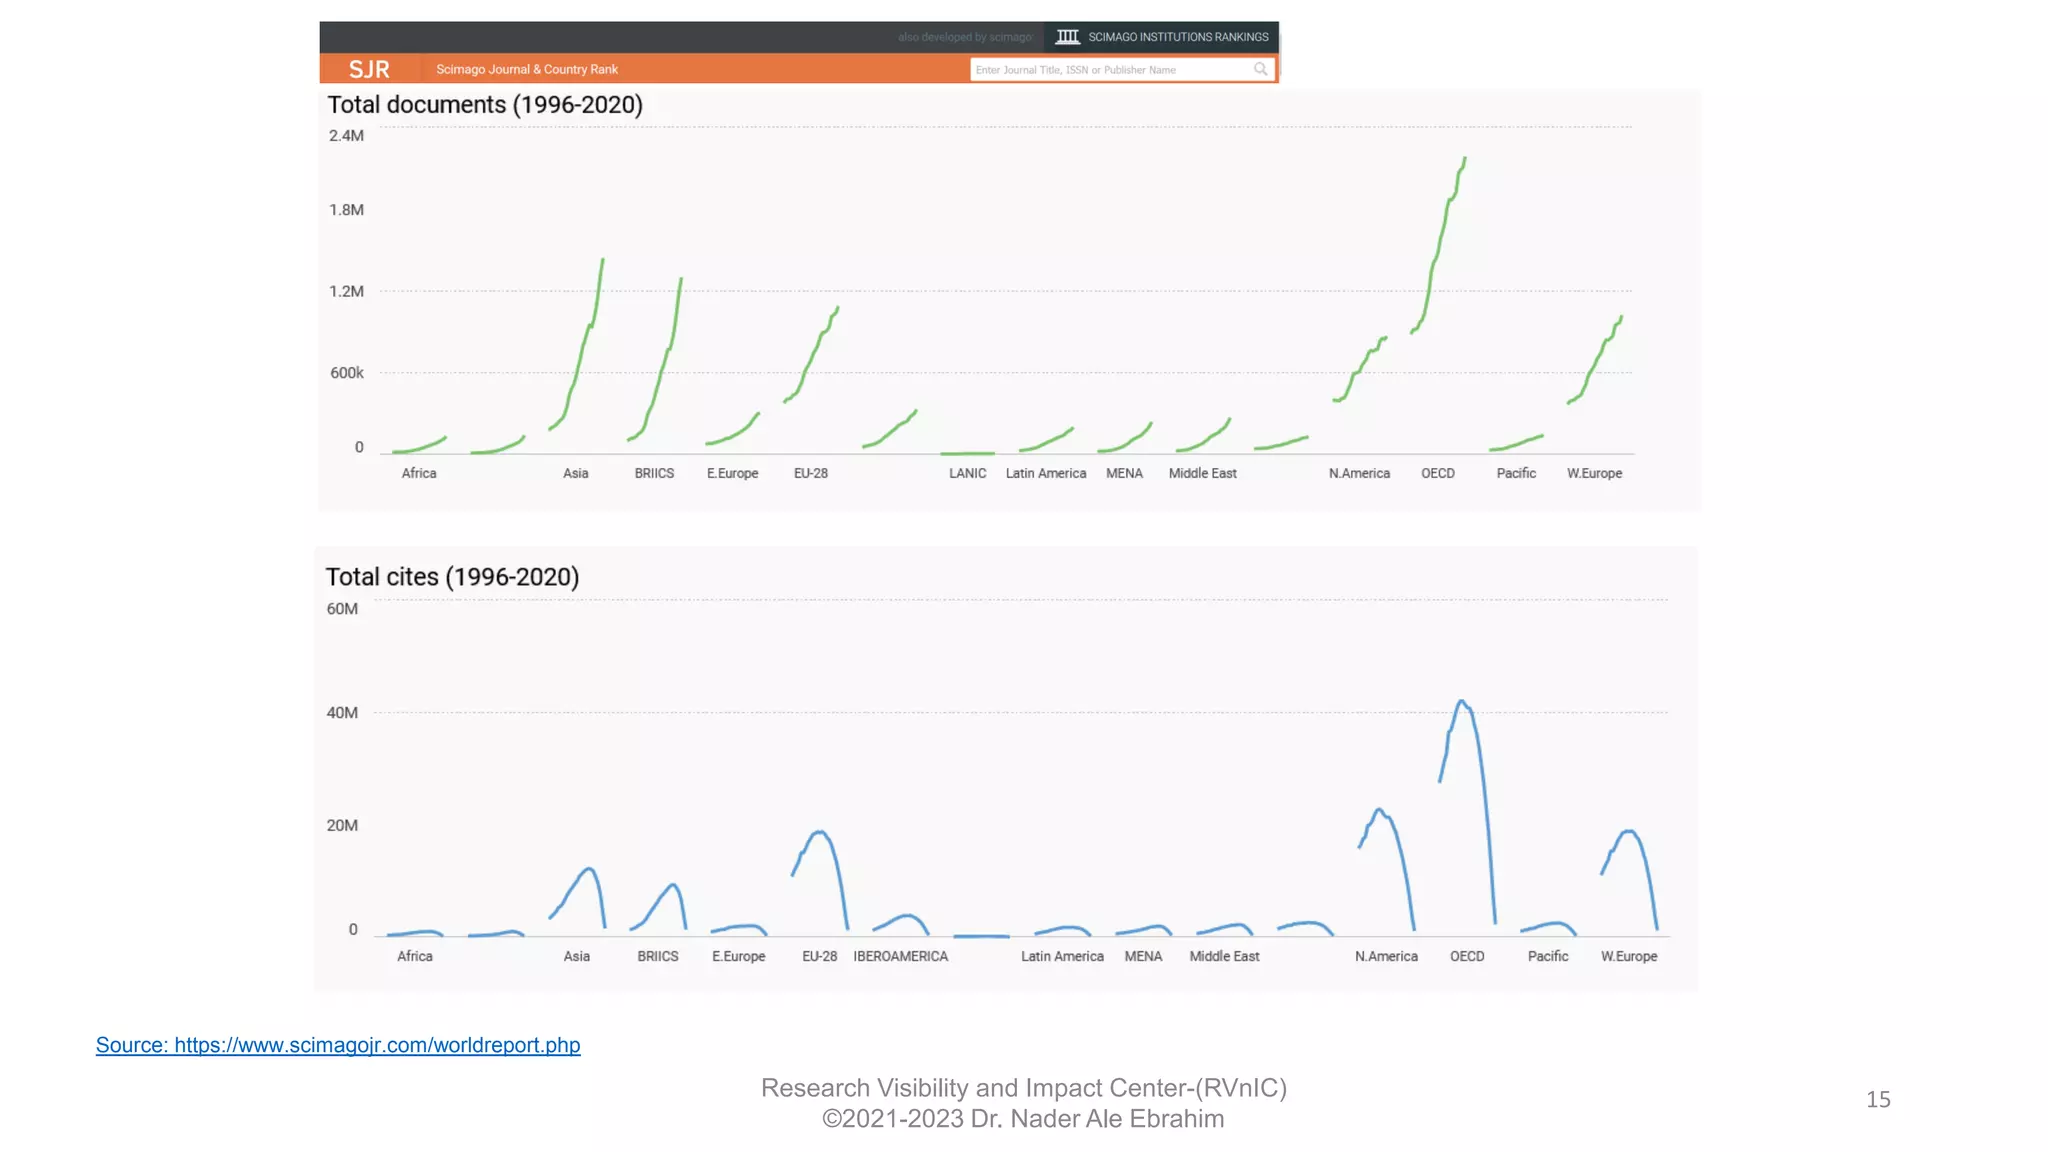Click the 2.4M axis label
Screen dimensions: 2048x1152
coord(346,136)
